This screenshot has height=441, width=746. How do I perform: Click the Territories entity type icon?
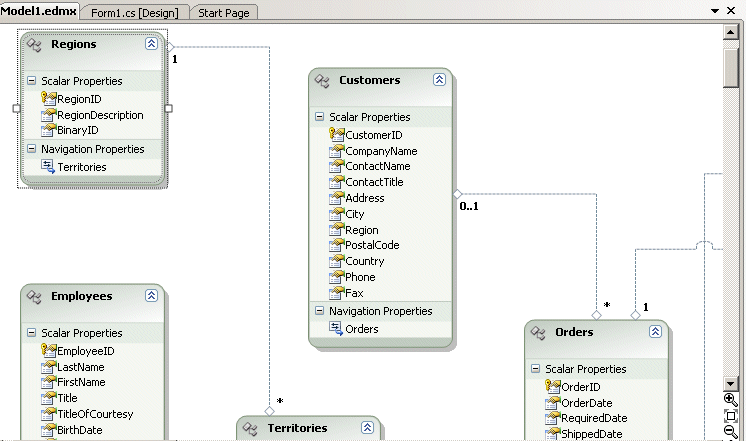250,428
